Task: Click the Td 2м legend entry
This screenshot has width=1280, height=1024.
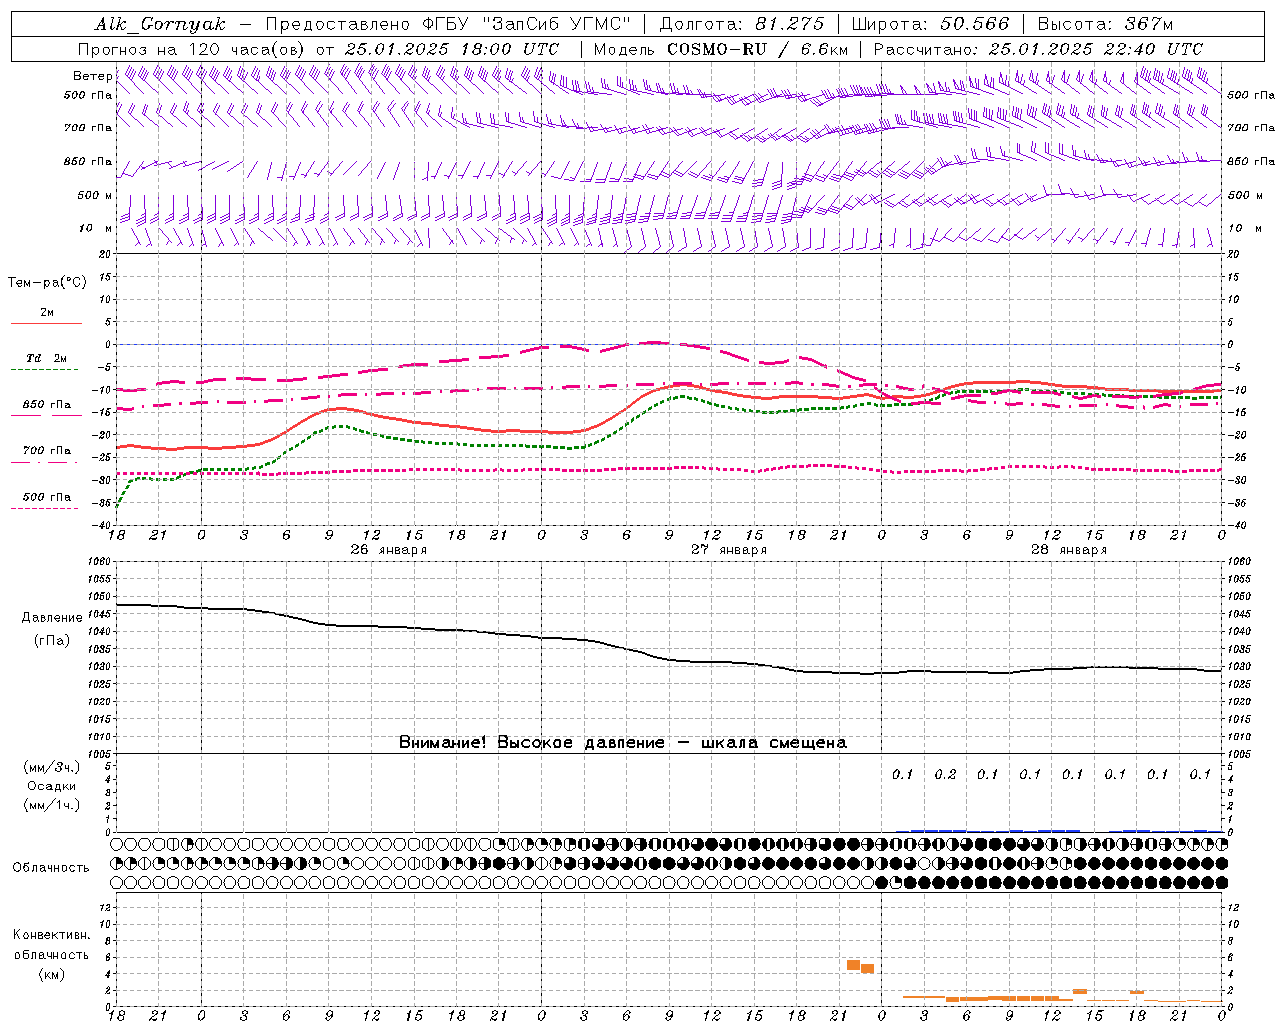Action: (47, 358)
